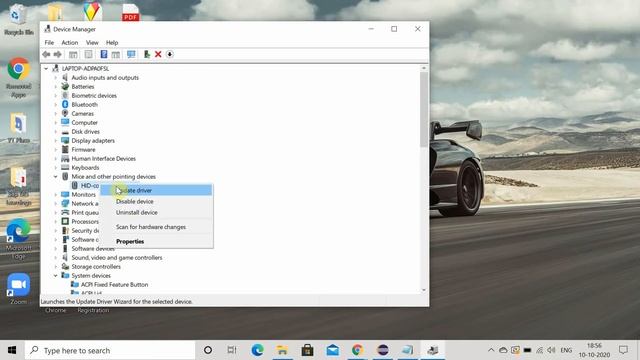
Task: Click the Forward arrow toolbar icon
Action: [58, 54]
